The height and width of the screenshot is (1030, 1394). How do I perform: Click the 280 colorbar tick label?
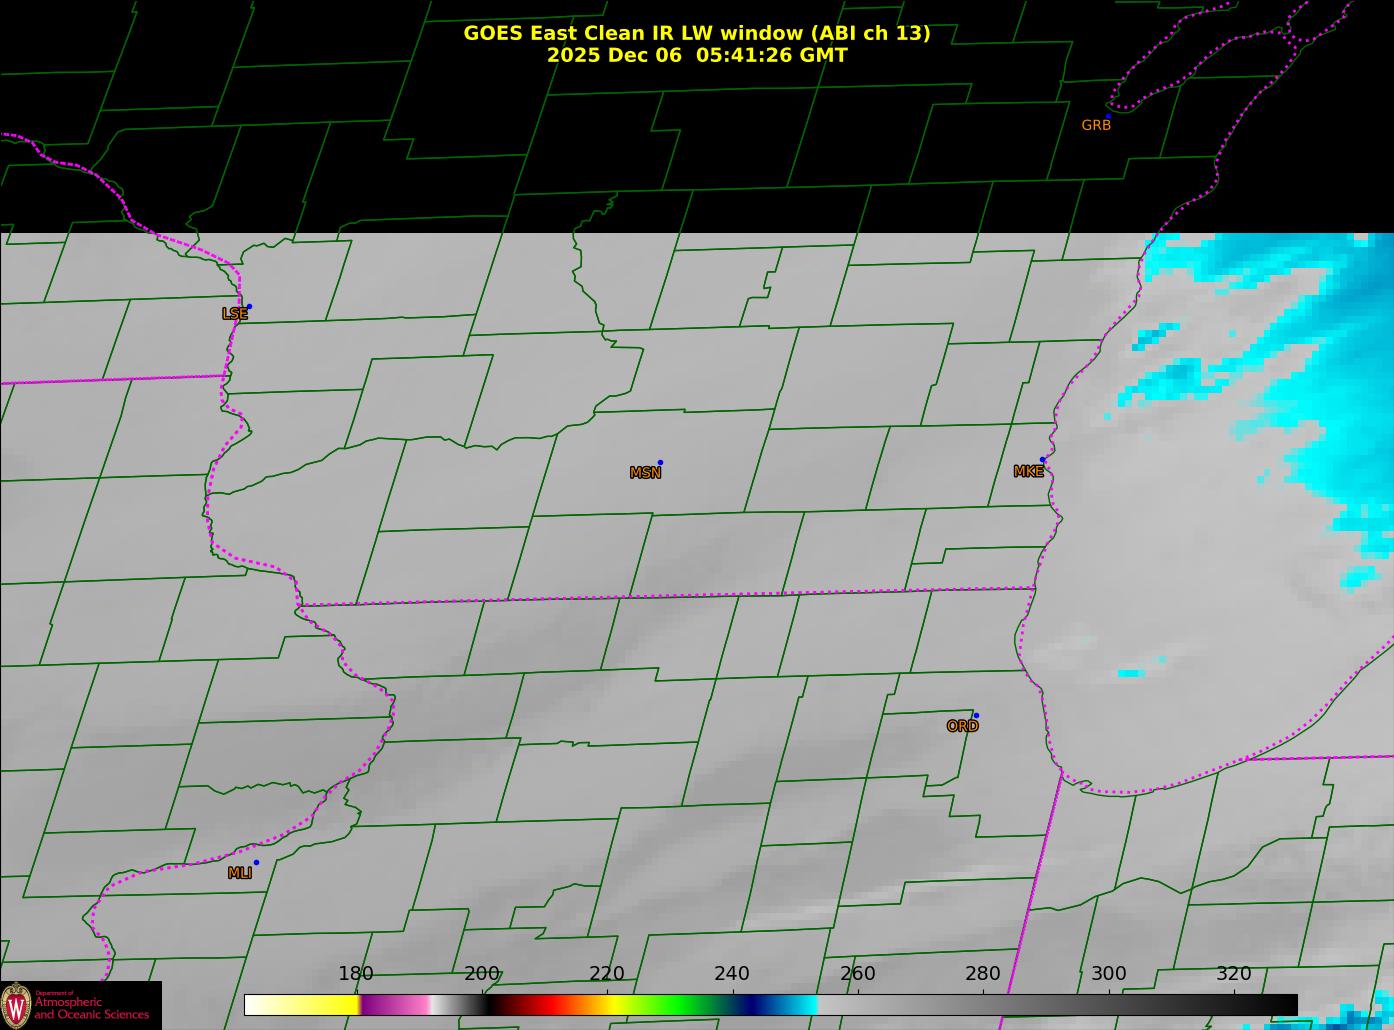click(x=982, y=974)
